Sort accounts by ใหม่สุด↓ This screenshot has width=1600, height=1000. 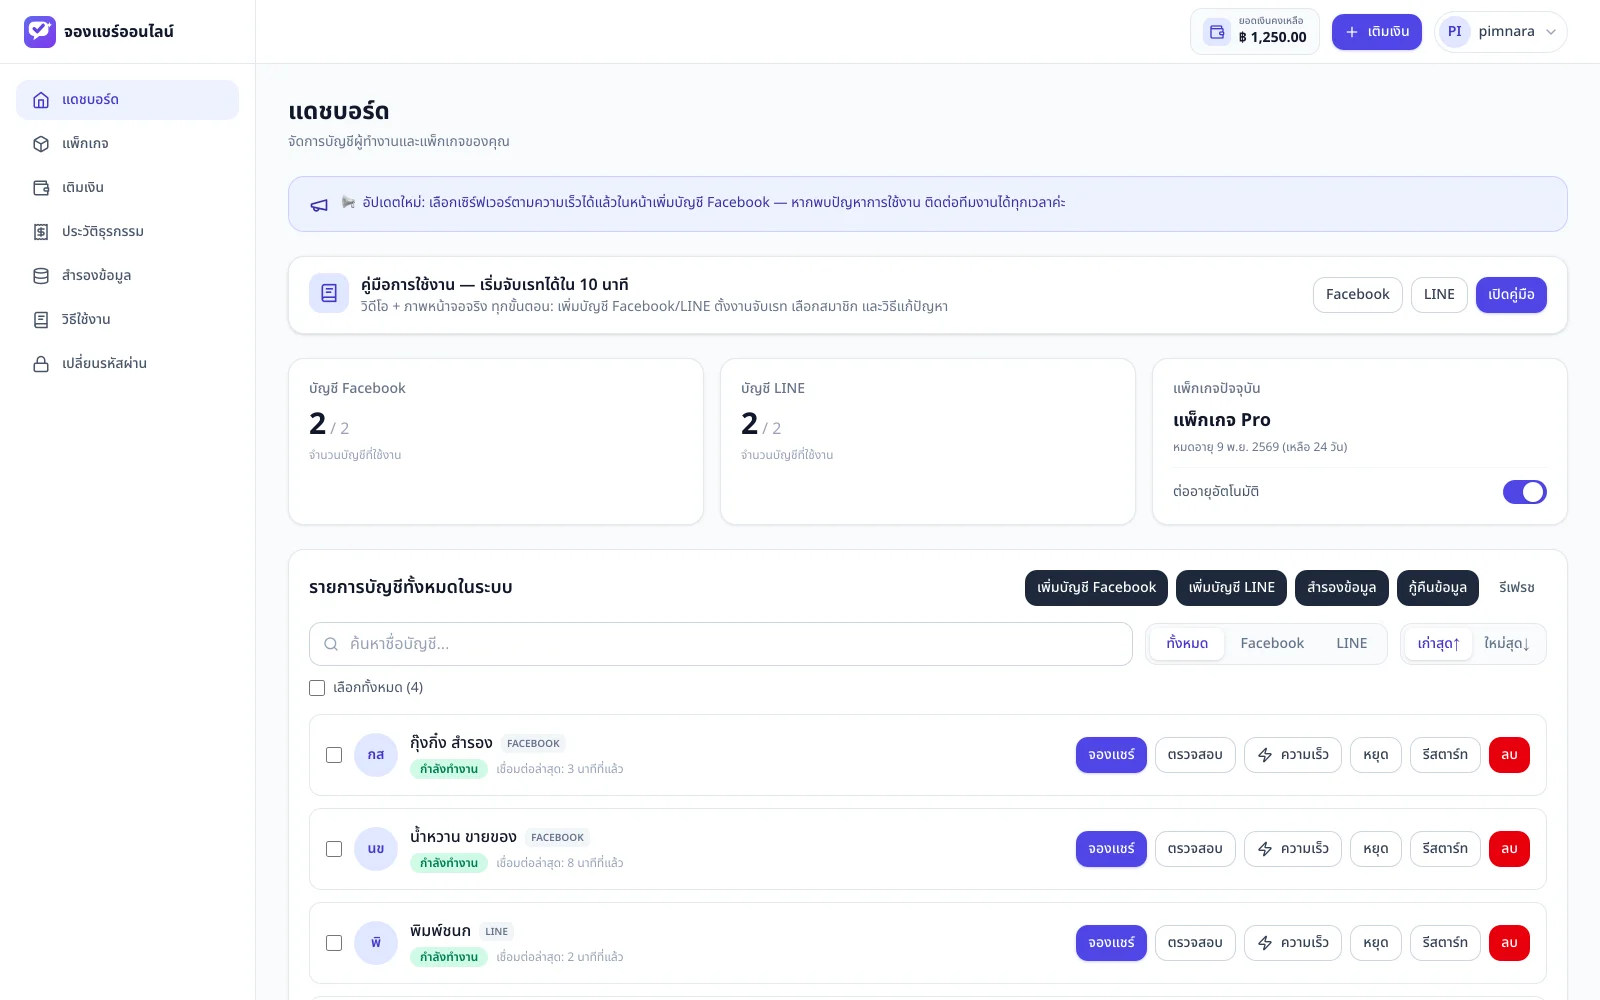point(1507,644)
